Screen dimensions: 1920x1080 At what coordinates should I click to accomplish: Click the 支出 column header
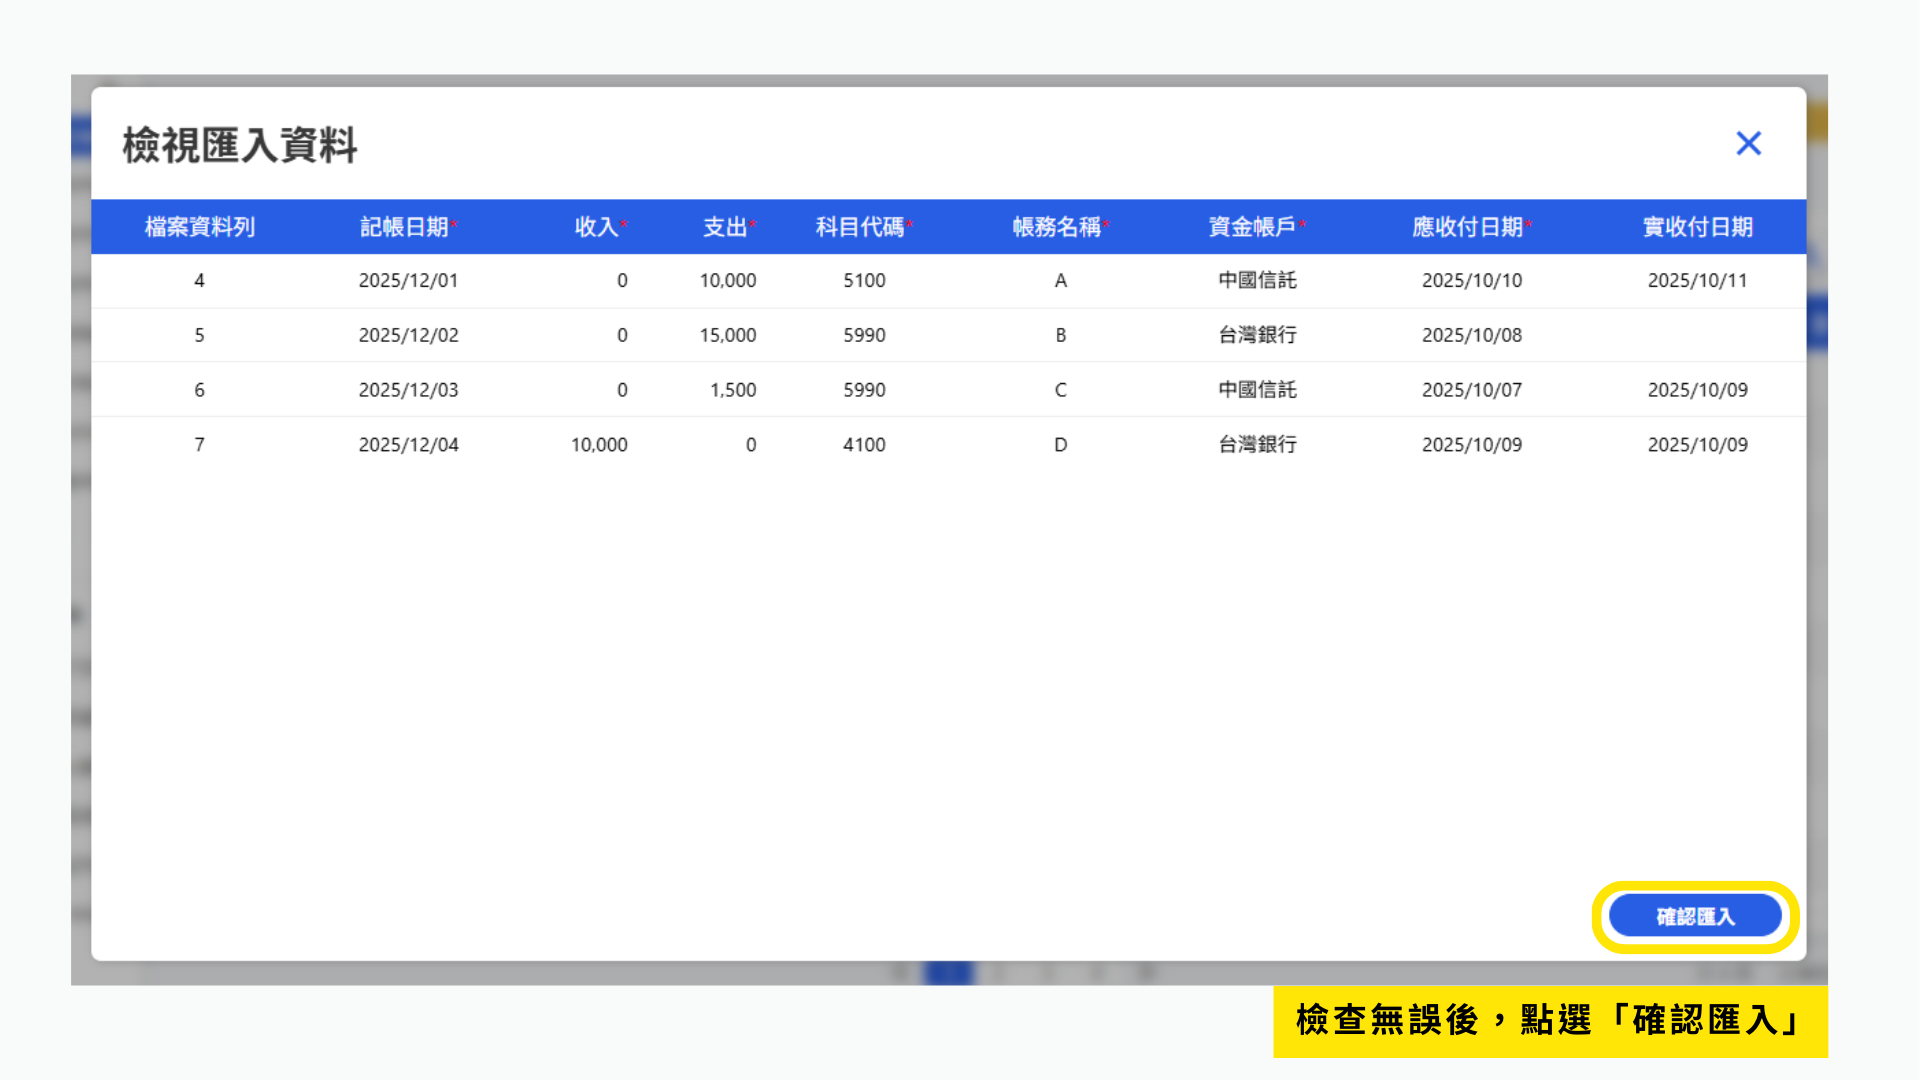726,227
